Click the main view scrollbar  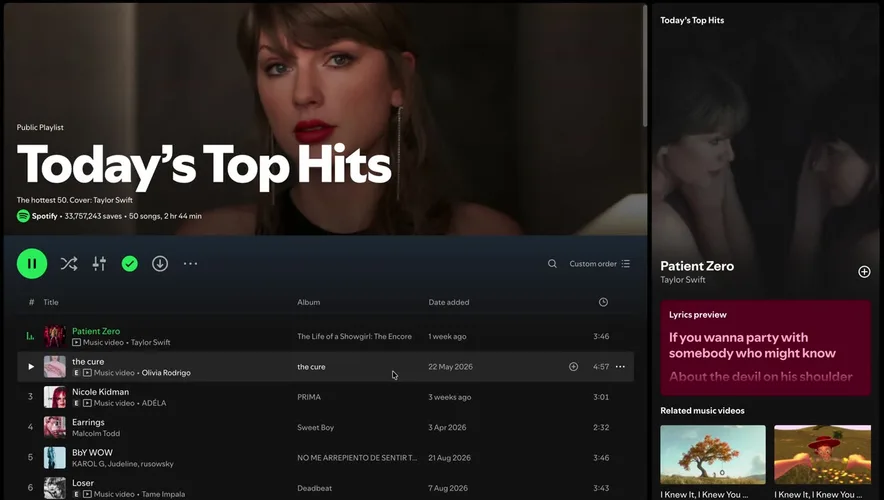(x=645, y=66)
